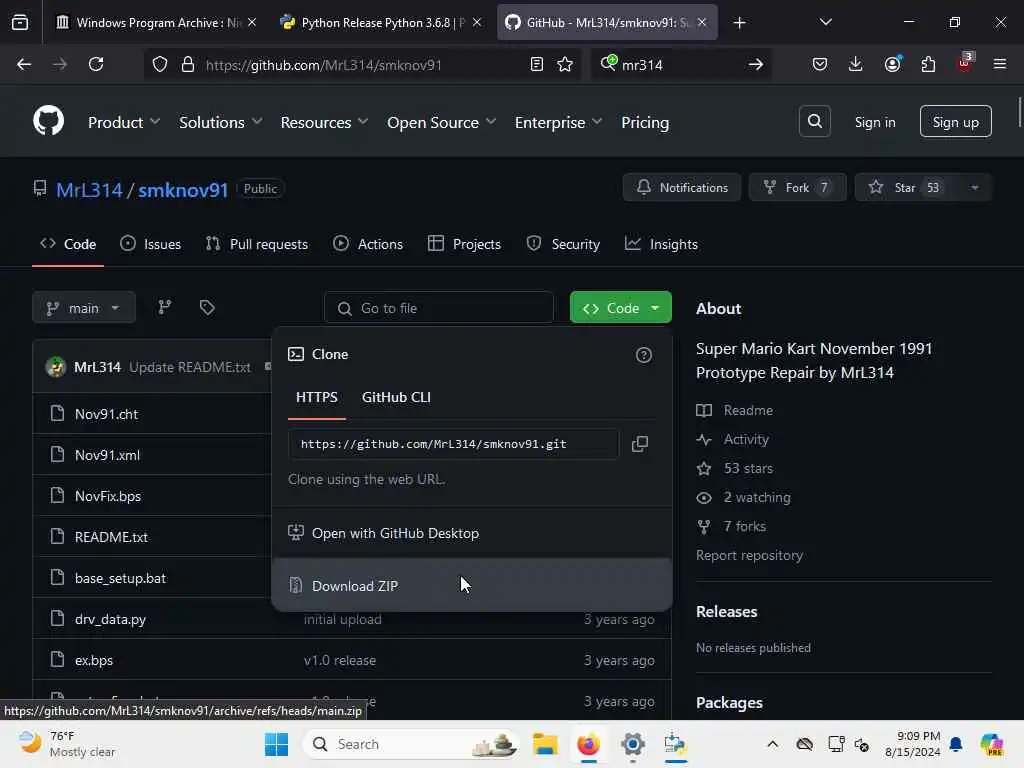
Task: Open Settings gear in taskbar
Action: tap(632, 744)
